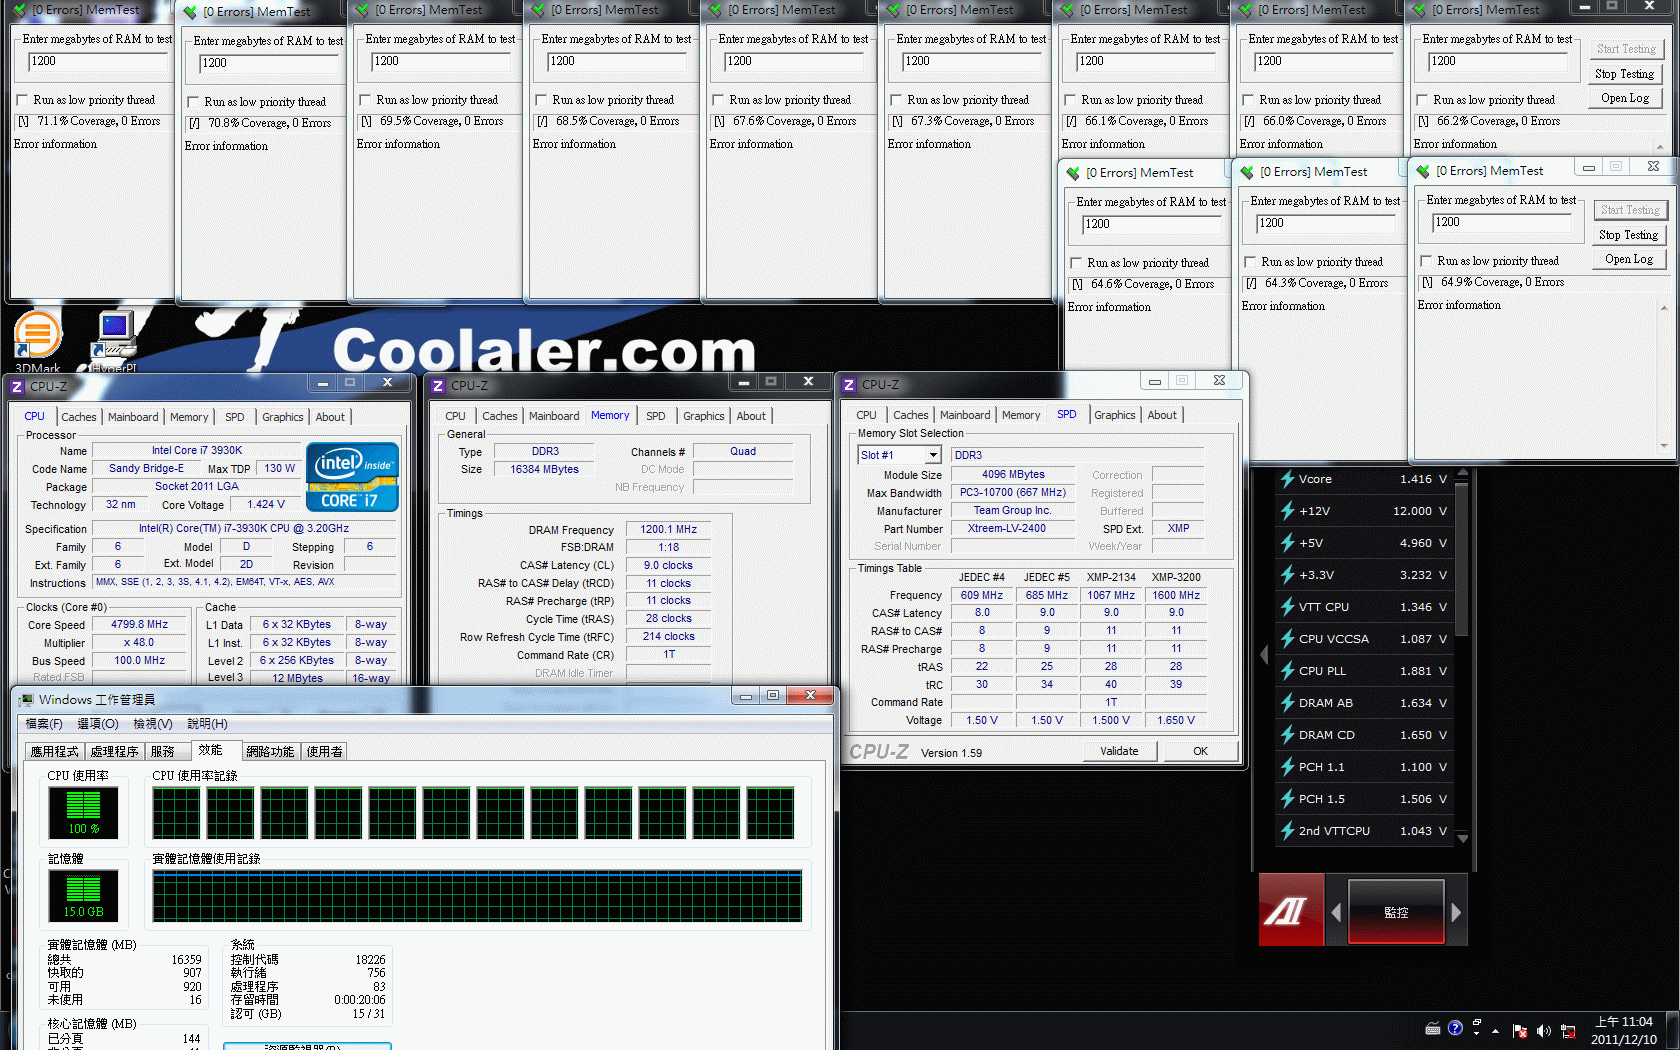
Task: Click the AI Suite voltage list scroll-down arrow
Action: (x=1462, y=838)
